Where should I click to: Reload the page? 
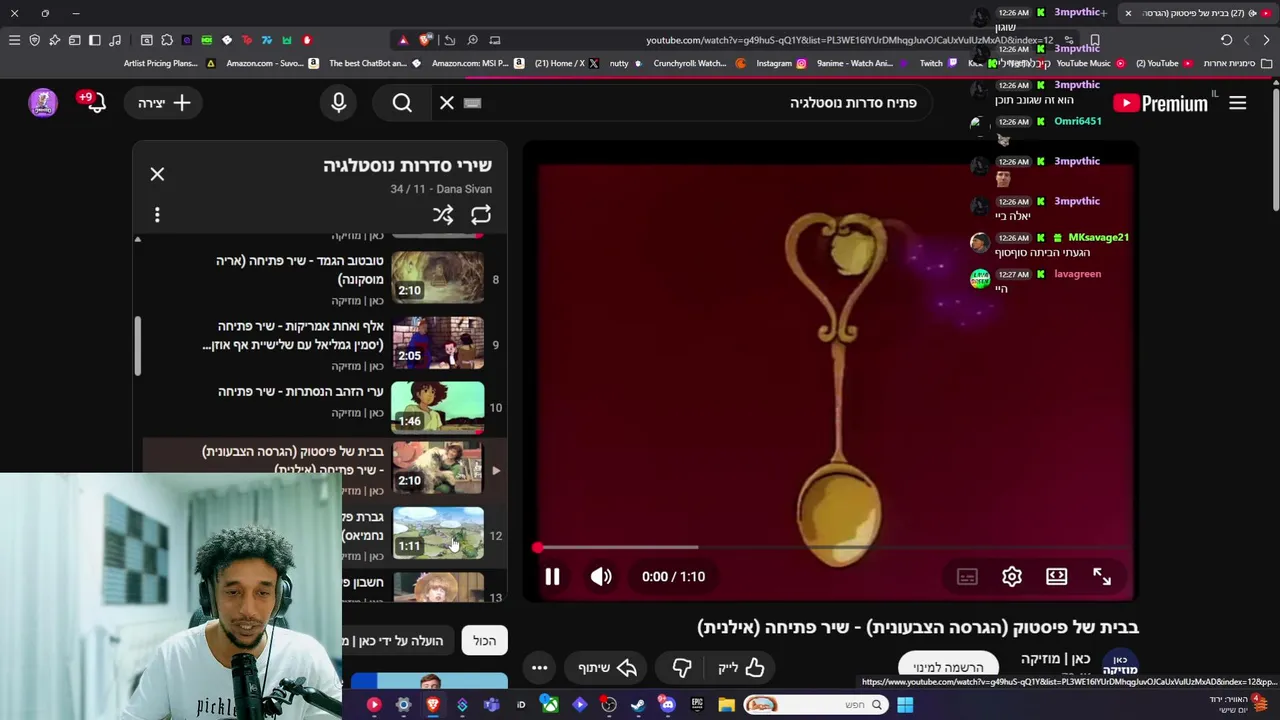point(1226,40)
